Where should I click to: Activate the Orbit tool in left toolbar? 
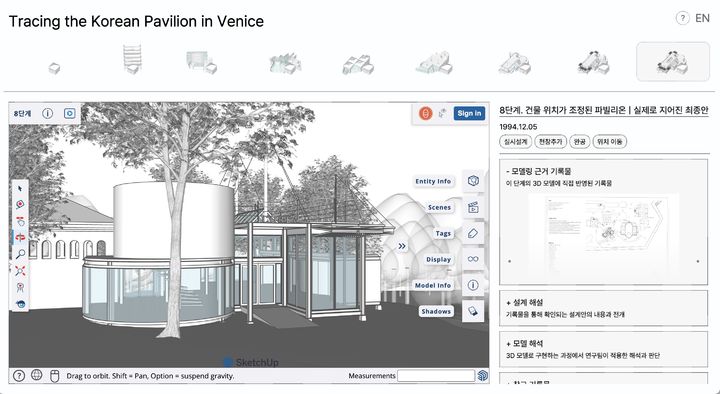point(20,238)
